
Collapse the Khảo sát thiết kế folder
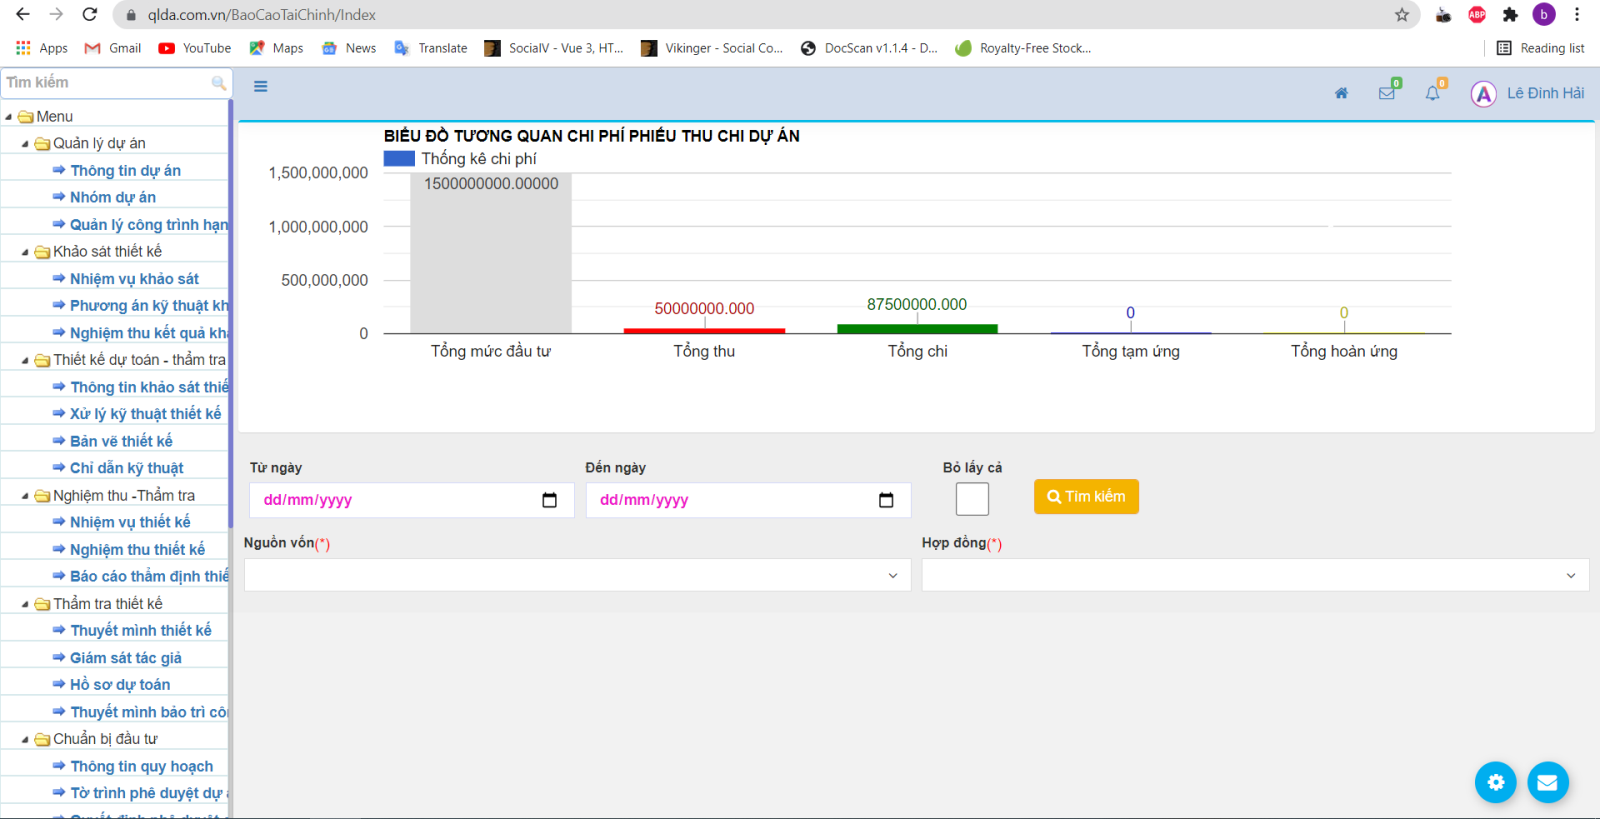click(25, 252)
